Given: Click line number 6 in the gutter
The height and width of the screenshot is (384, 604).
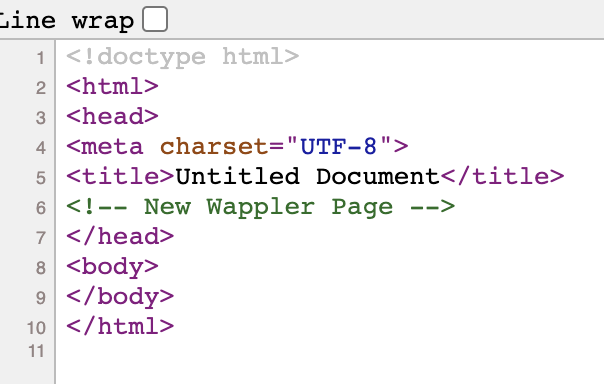Looking at the screenshot, I should [x=41, y=208].
